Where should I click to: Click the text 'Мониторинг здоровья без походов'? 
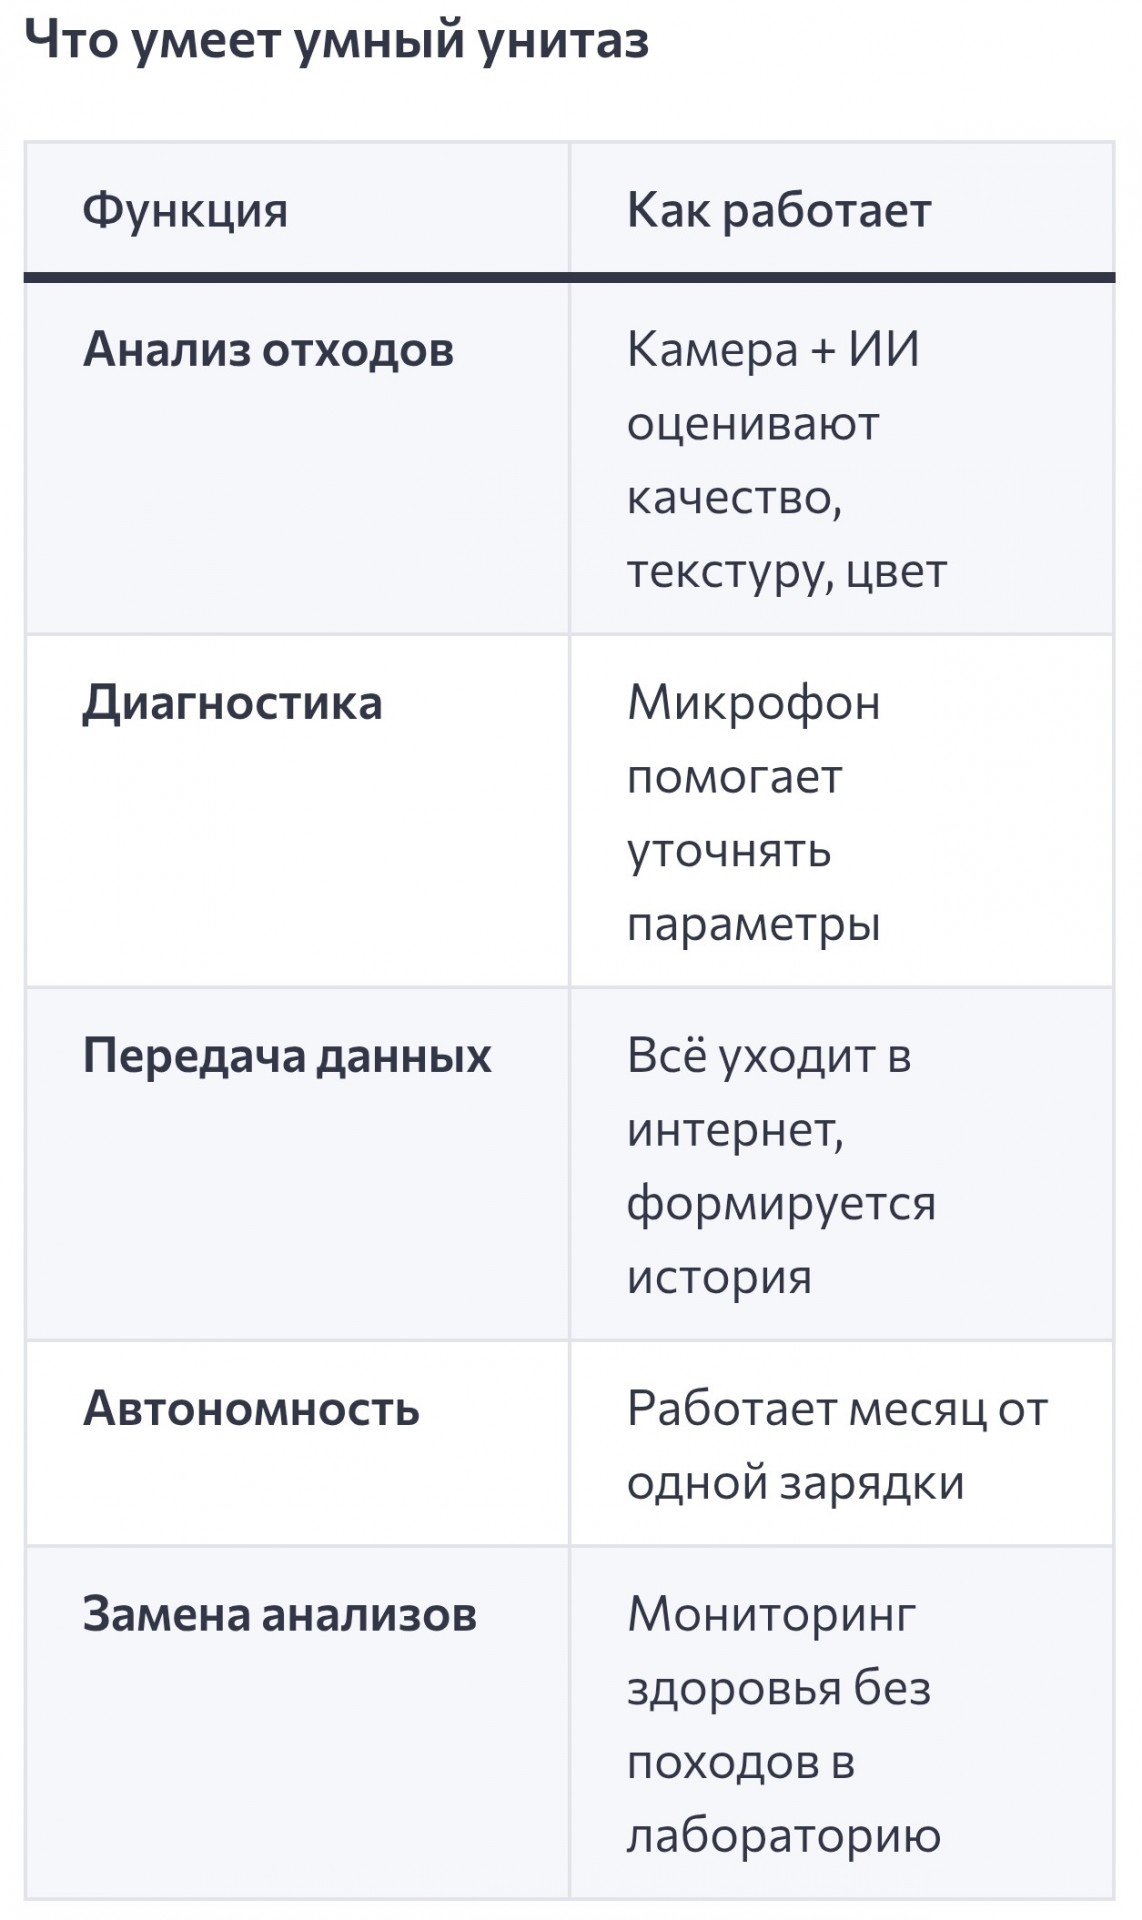coord(779,1687)
